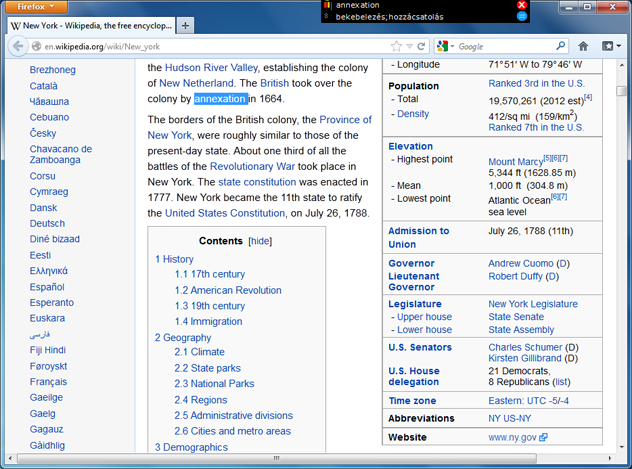Open the Robert Duffy link
632x469 pixels.
(516, 276)
